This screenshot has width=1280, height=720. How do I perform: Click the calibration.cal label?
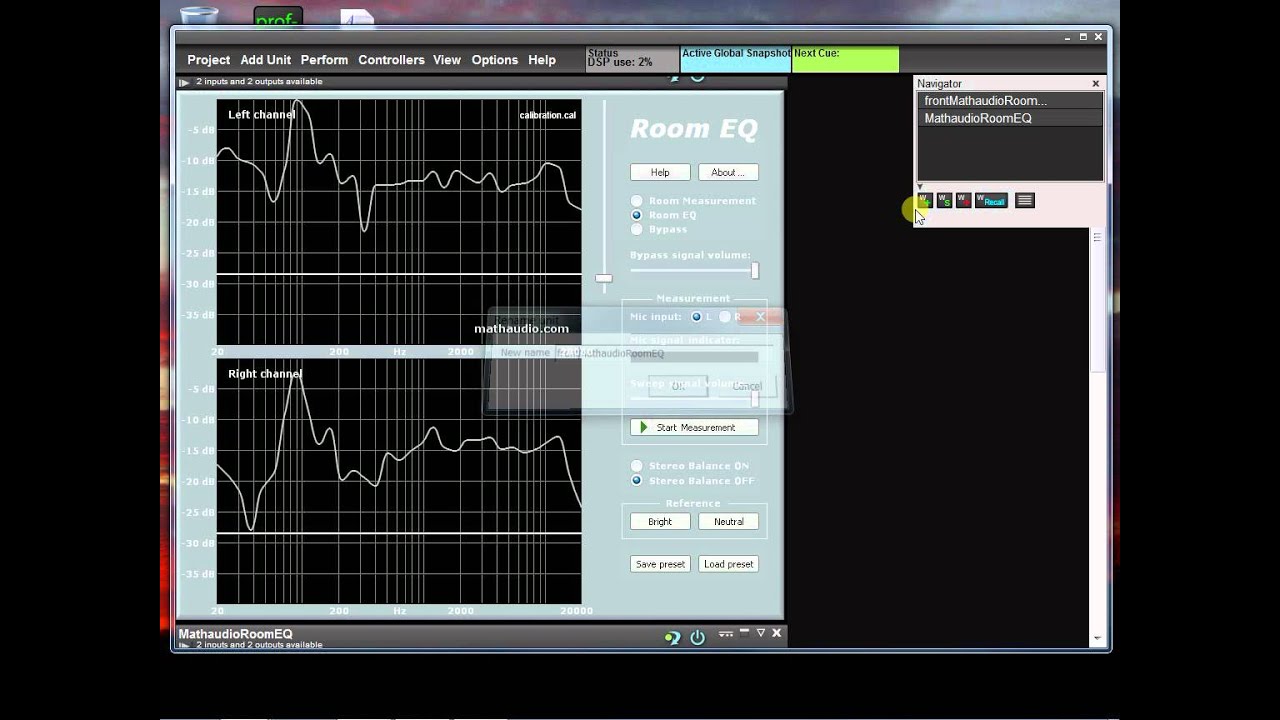548,115
